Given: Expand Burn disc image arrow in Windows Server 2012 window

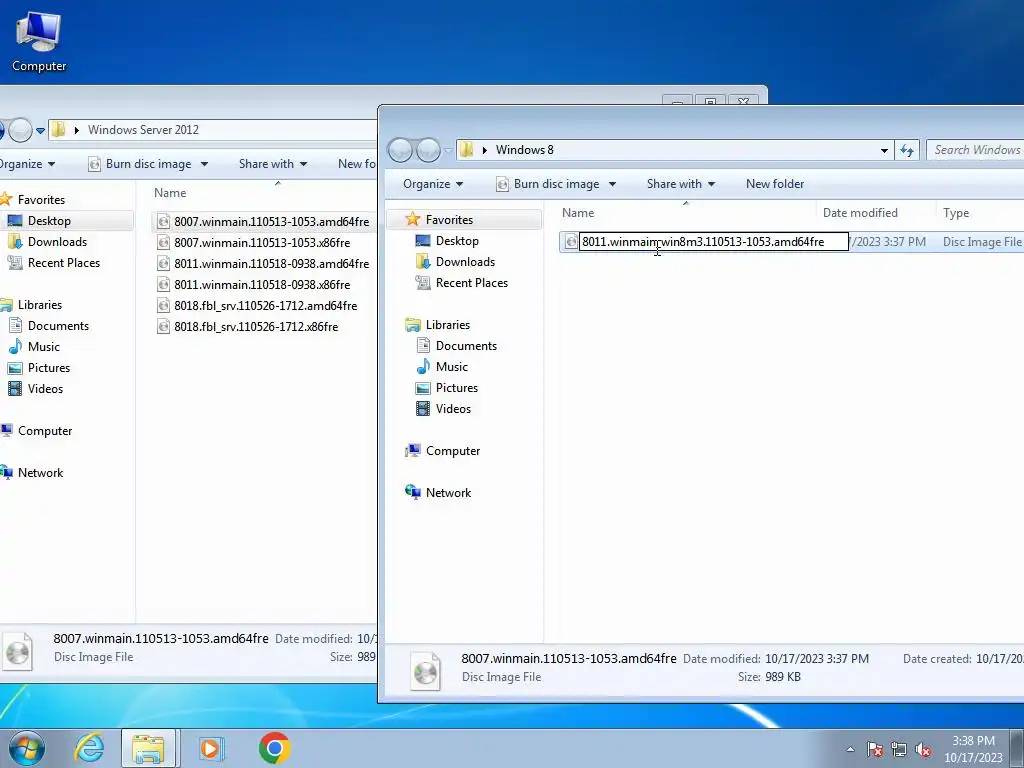Looking at the screenshot, I should tap(204, 164).
